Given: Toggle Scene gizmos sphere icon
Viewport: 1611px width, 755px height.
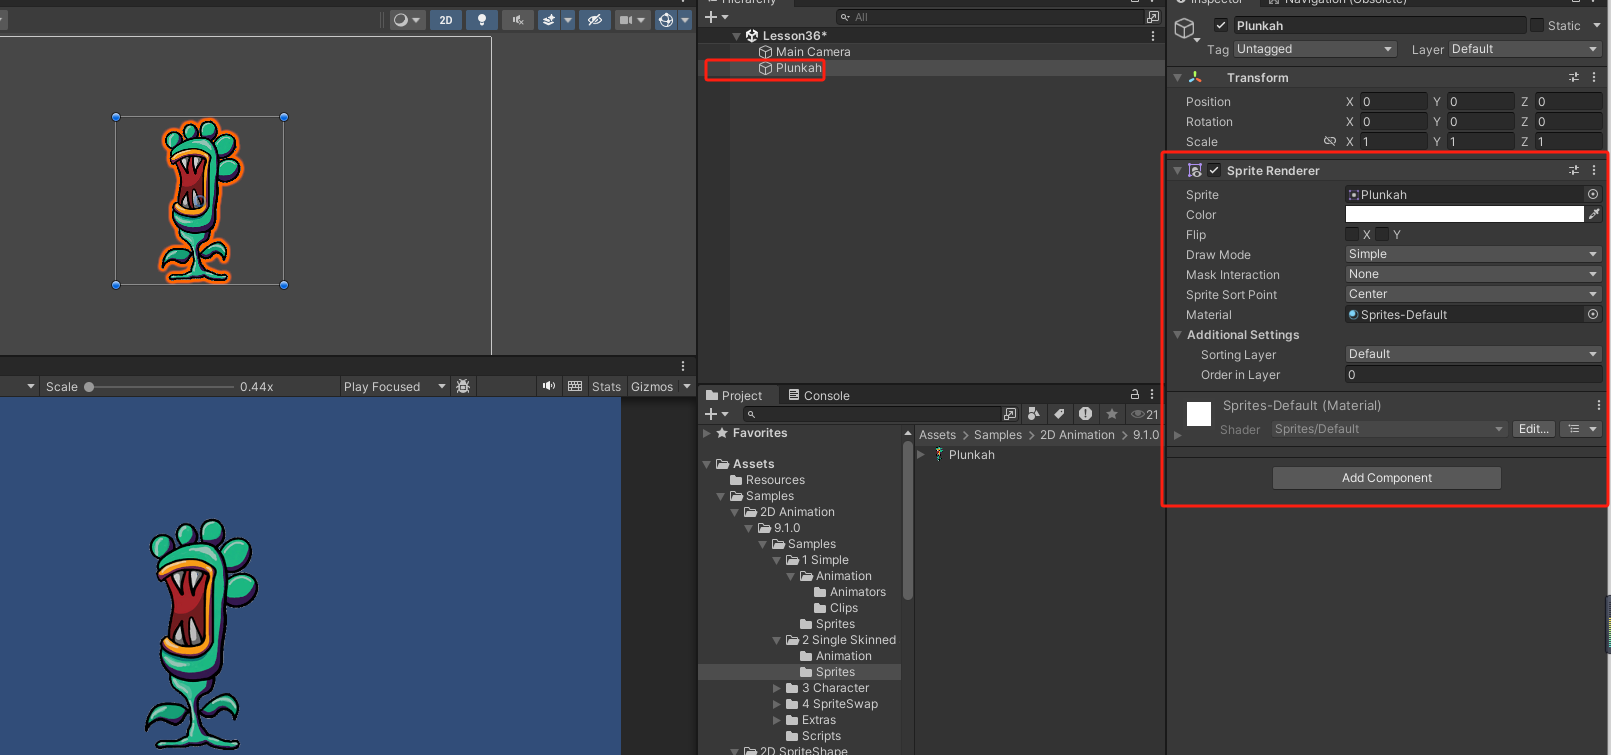Looking at the screenshot, I should [666, 20].
